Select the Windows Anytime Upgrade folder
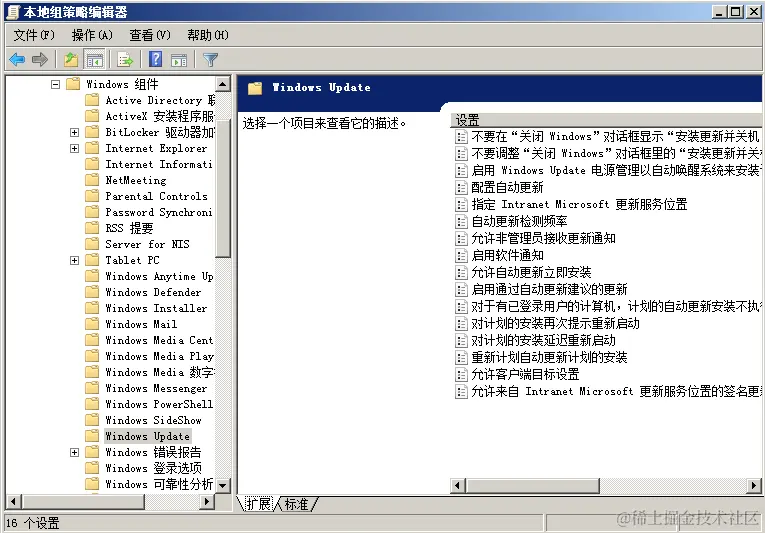The width and height of the screenshot is (765, 533). pos(159,276)
